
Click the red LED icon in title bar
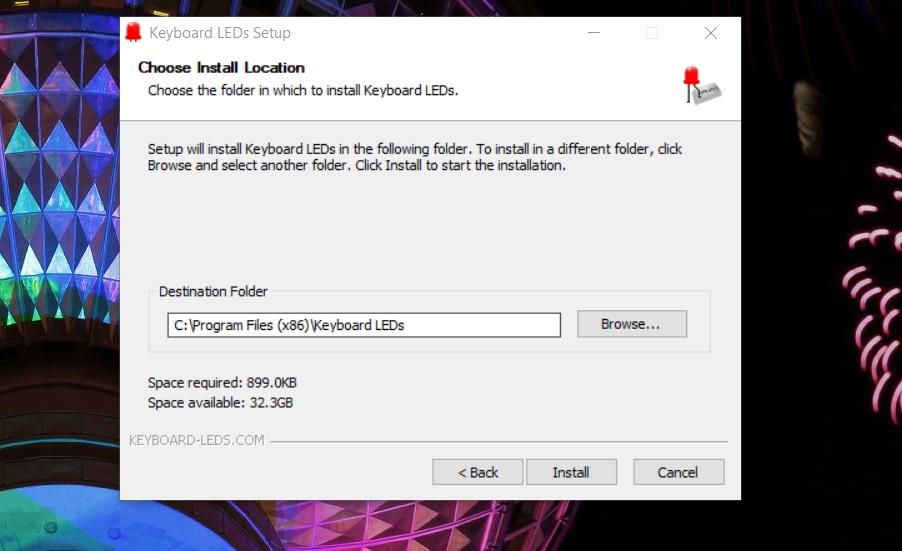click(x=133, y=33)
